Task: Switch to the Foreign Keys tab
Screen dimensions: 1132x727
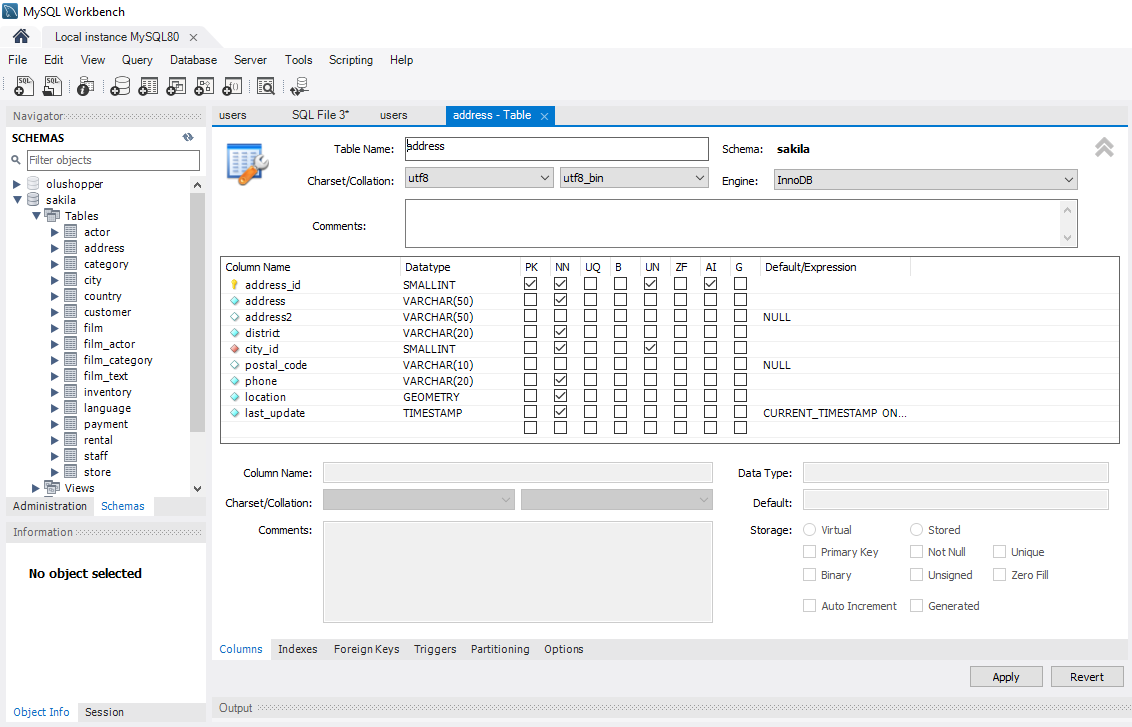Action: 366,649
